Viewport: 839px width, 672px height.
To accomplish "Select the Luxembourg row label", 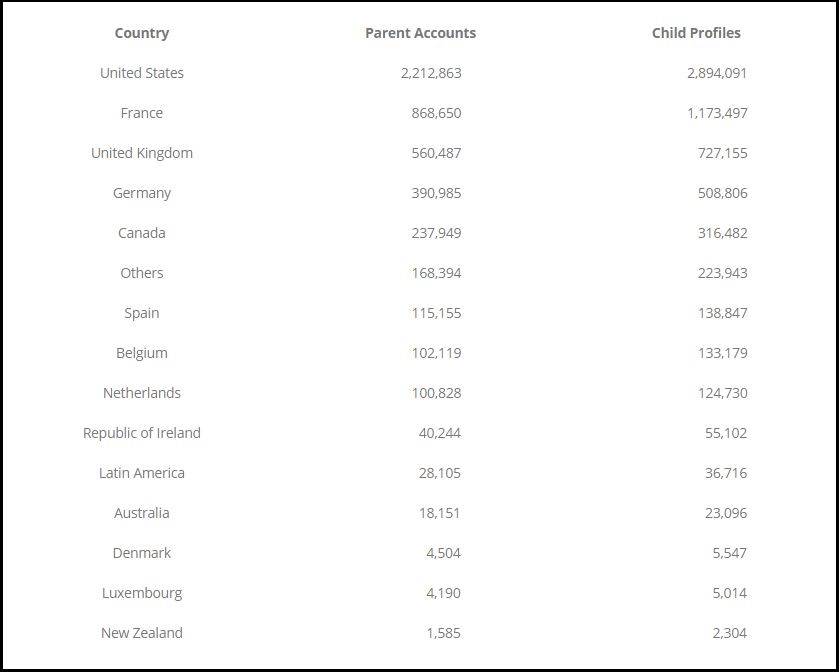I will (x=142, y=593).
